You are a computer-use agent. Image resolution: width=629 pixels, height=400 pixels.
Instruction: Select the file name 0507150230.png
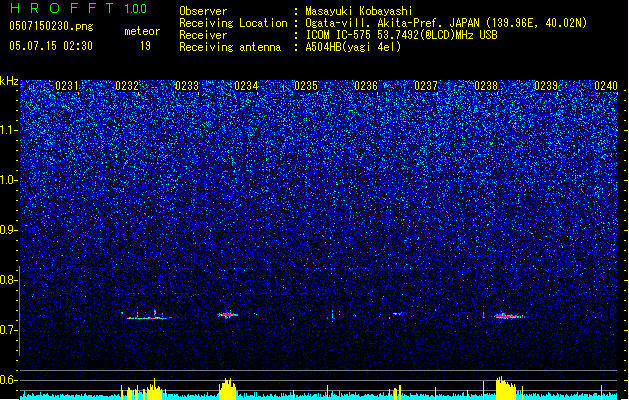tap(51, 26)
